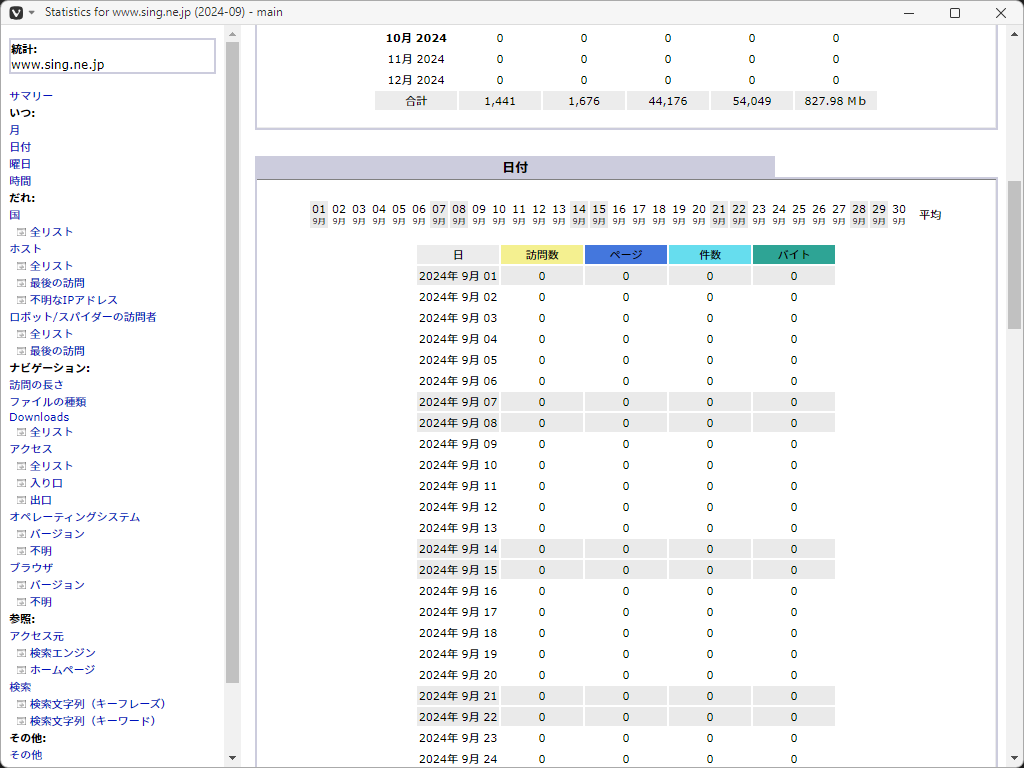Viewport: 1024px width, 768px height.
Task: Jump to the Downloads section
Action: tap(39, 417)
